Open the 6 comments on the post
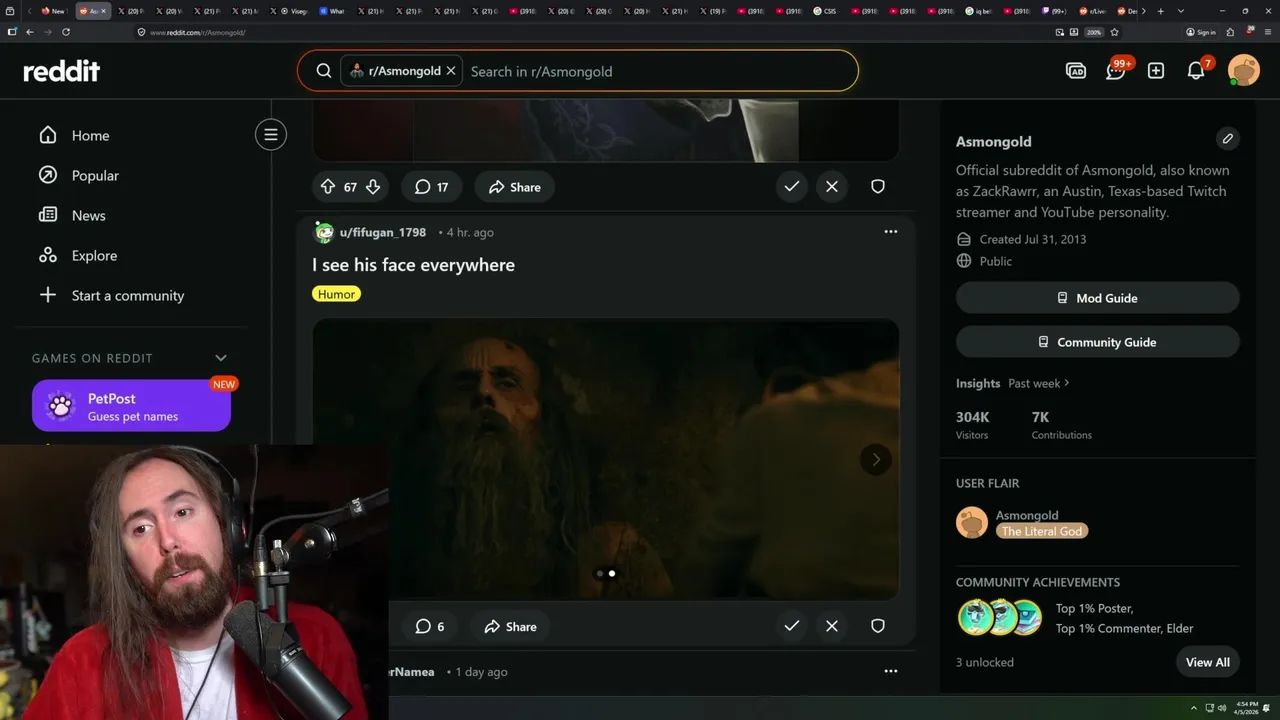1280x720 pixels. click(430, 627)
